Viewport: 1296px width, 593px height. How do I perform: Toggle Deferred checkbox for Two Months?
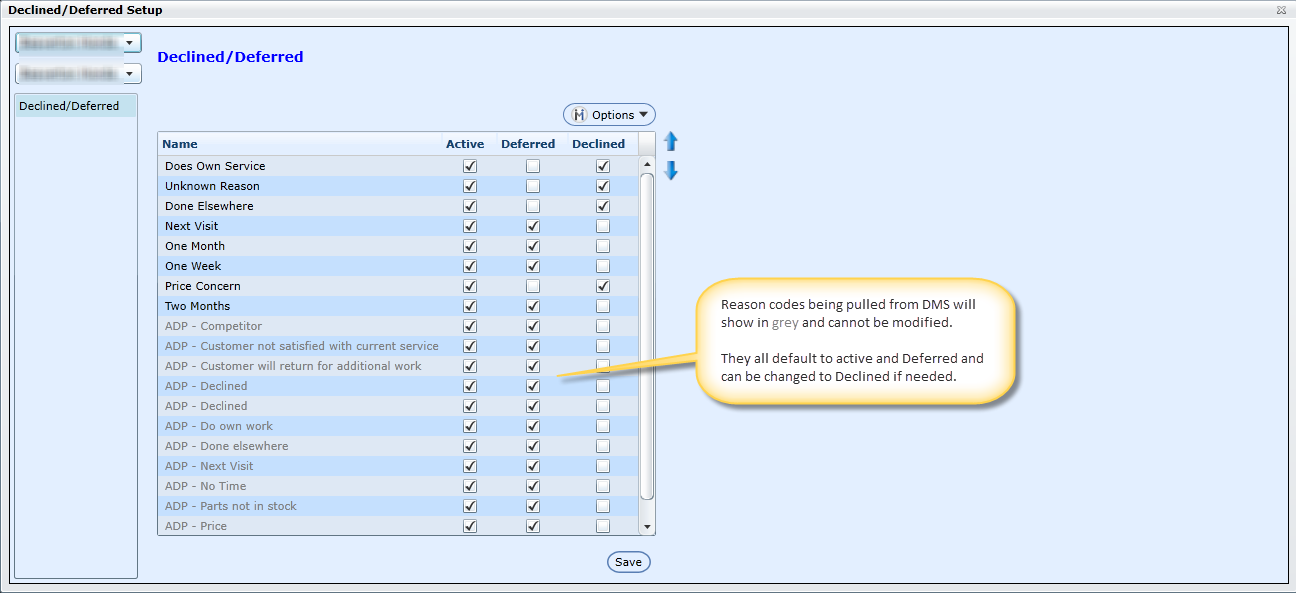[x=533, y=306]
